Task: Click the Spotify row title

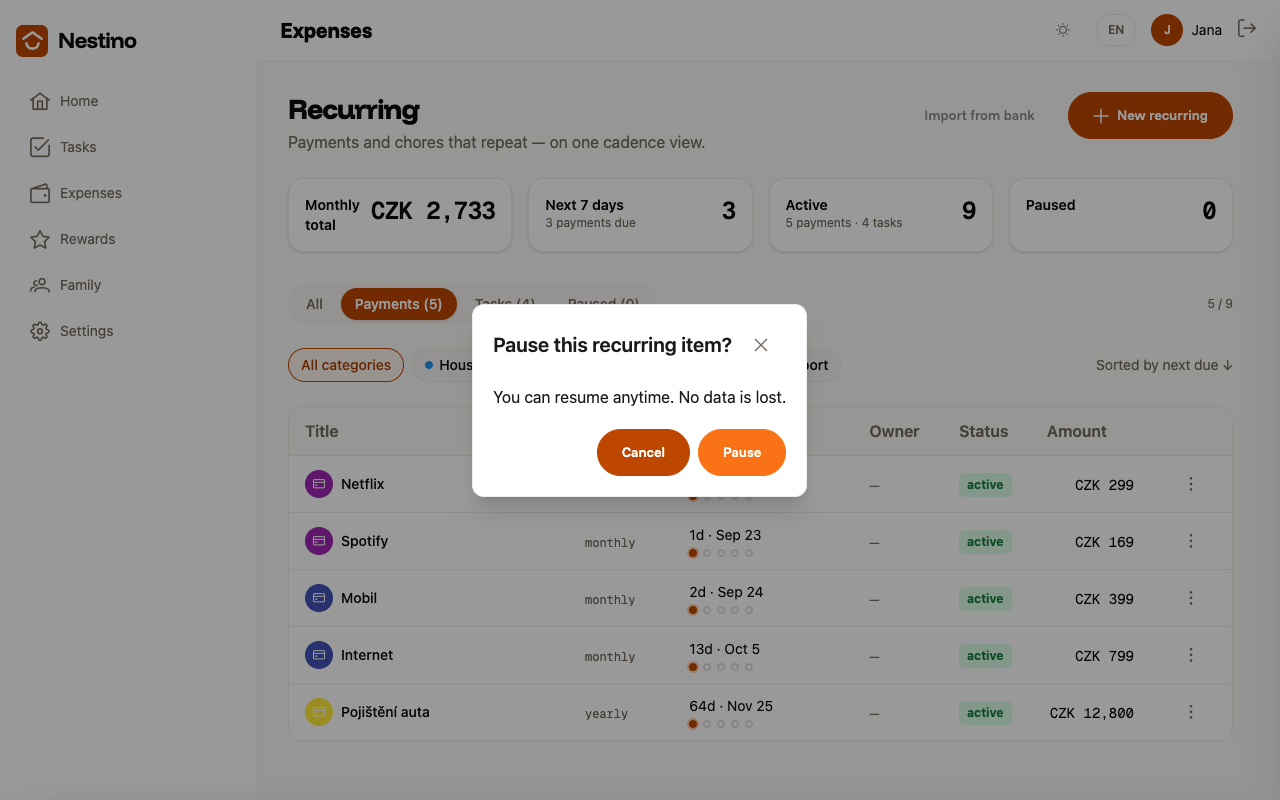Action: tap(364, 541)
